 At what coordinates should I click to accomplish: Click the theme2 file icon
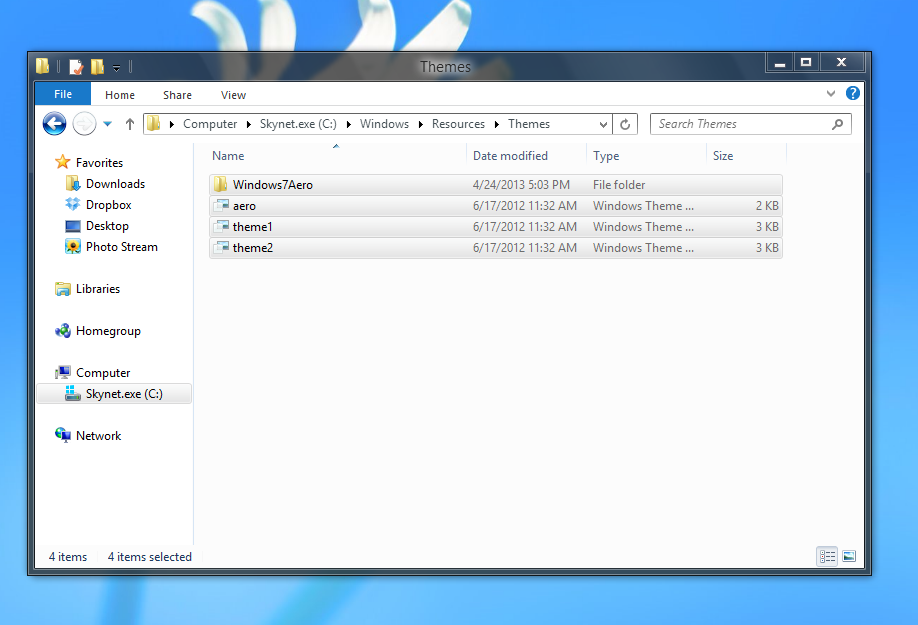pos(221,248)
